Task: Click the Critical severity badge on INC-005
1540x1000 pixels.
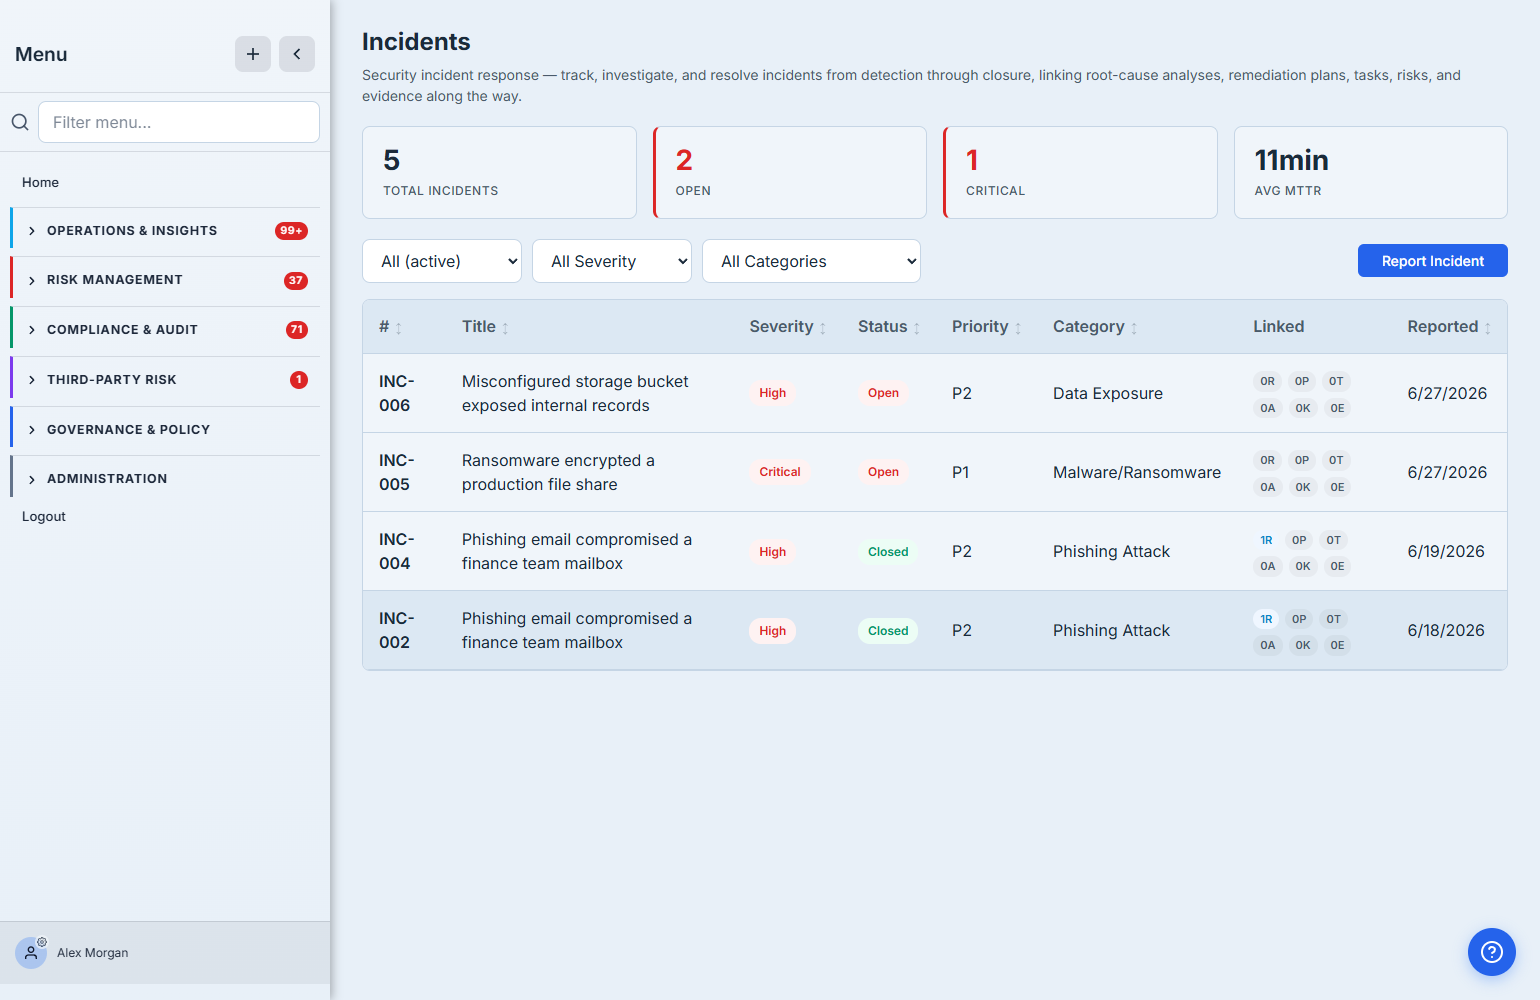Action: [780, 472]
